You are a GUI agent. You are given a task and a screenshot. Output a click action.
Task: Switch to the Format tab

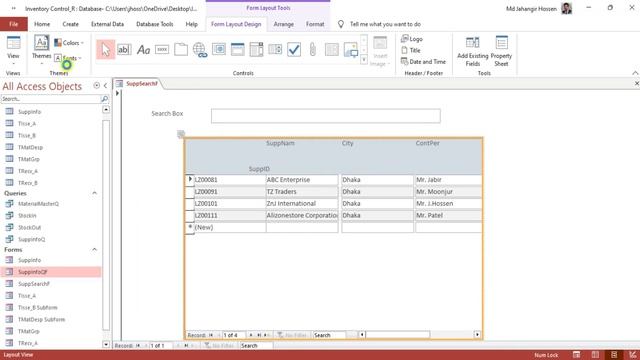click(315, 24)
